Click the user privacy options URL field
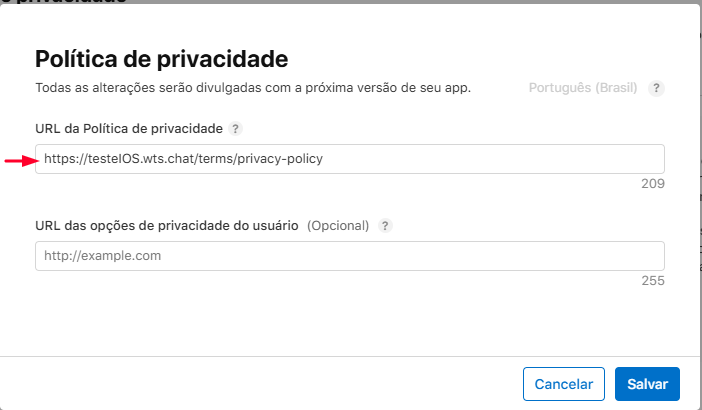The image size is (702, 410). pyautogui.click(x=350, y=256)
